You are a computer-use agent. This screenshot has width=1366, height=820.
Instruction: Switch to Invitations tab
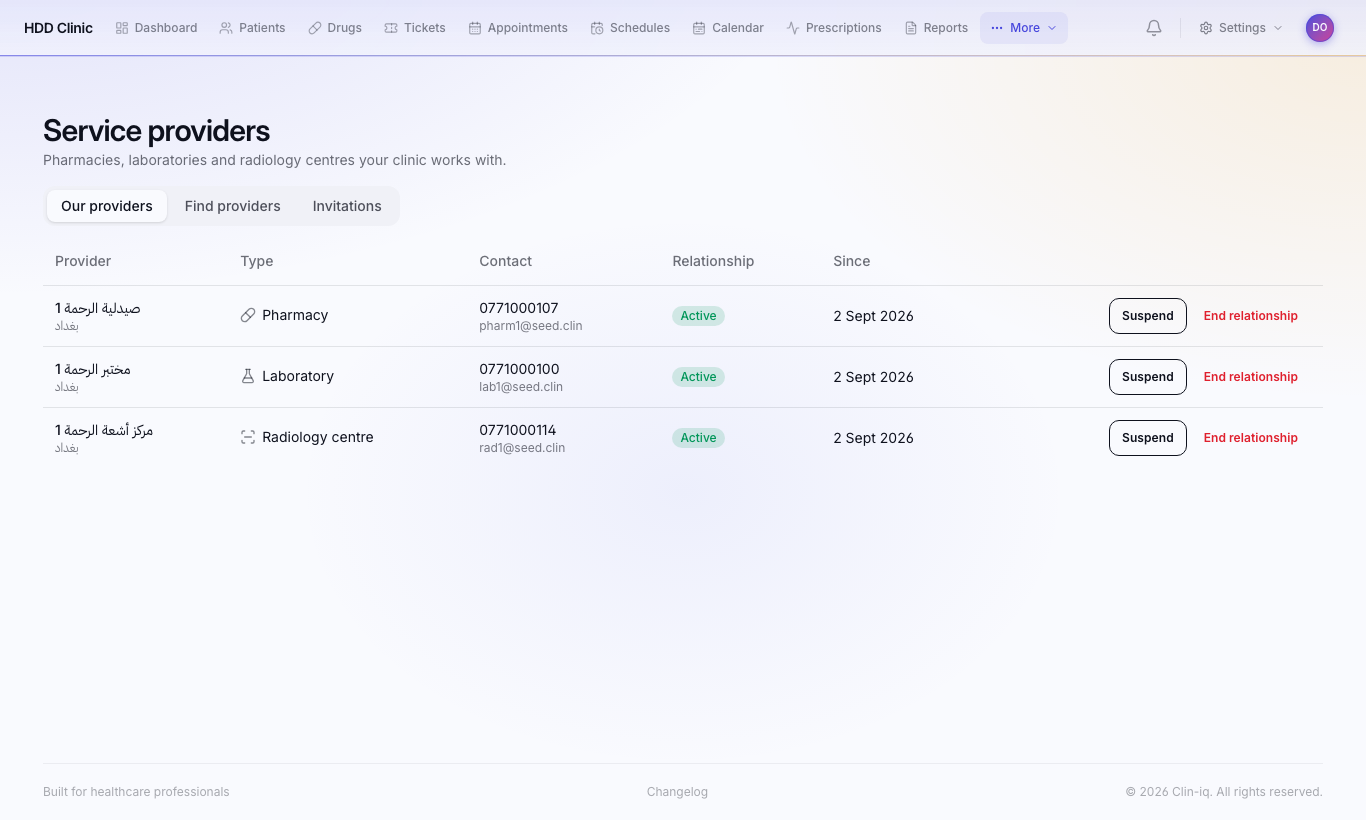coord(347,206)
